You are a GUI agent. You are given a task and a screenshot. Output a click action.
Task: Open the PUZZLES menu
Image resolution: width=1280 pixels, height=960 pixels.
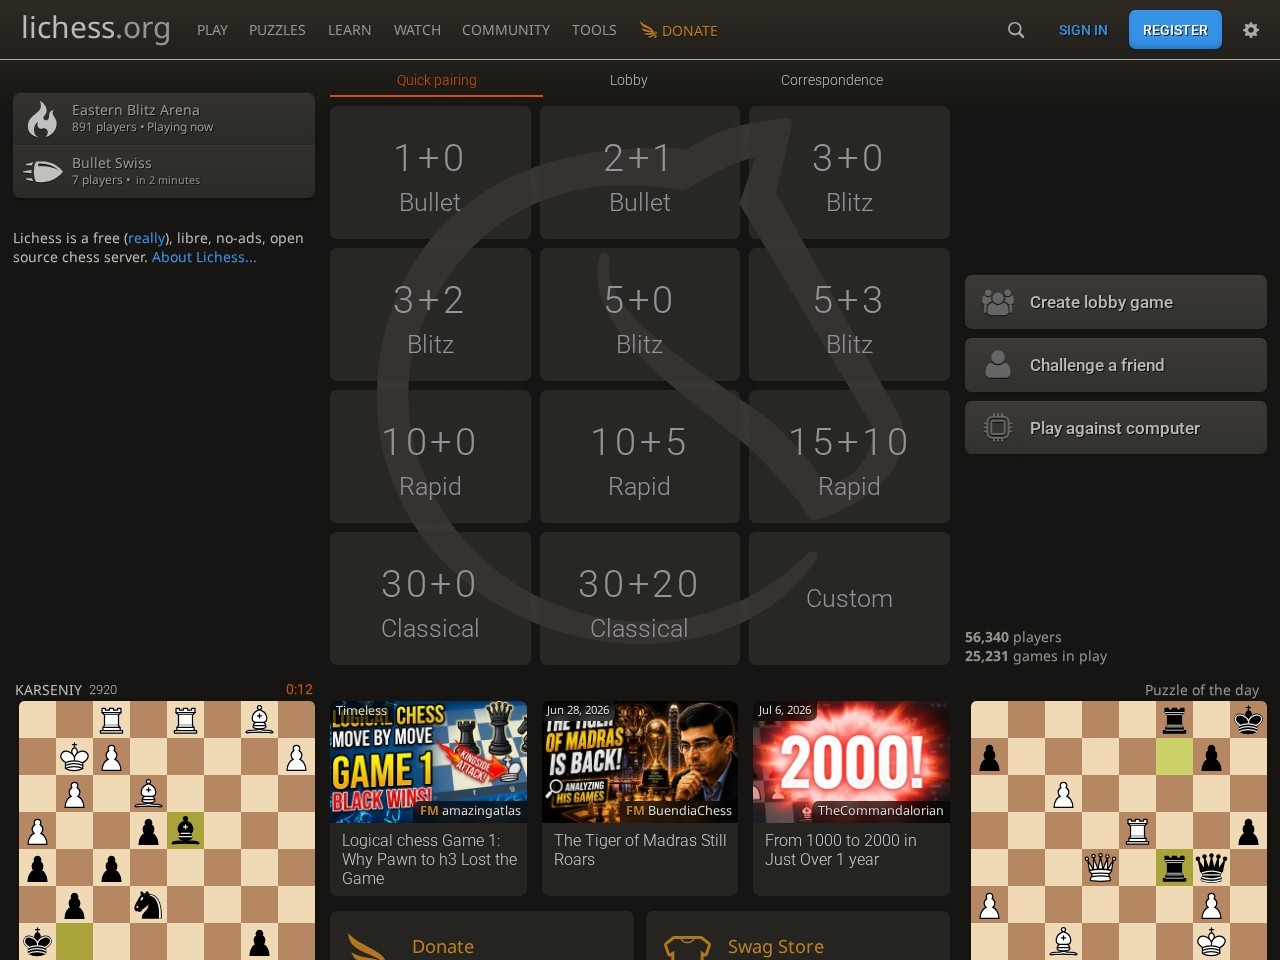pos(277,30)
